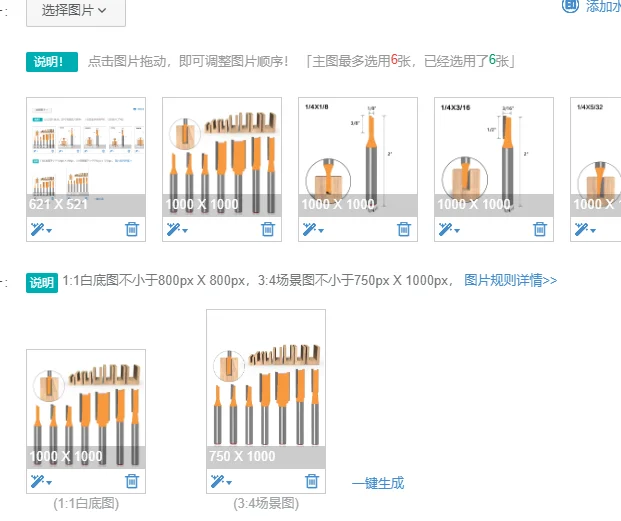Expand edit arrow on 1/4X1/8 image
The image size is (621, 521).
321,230
